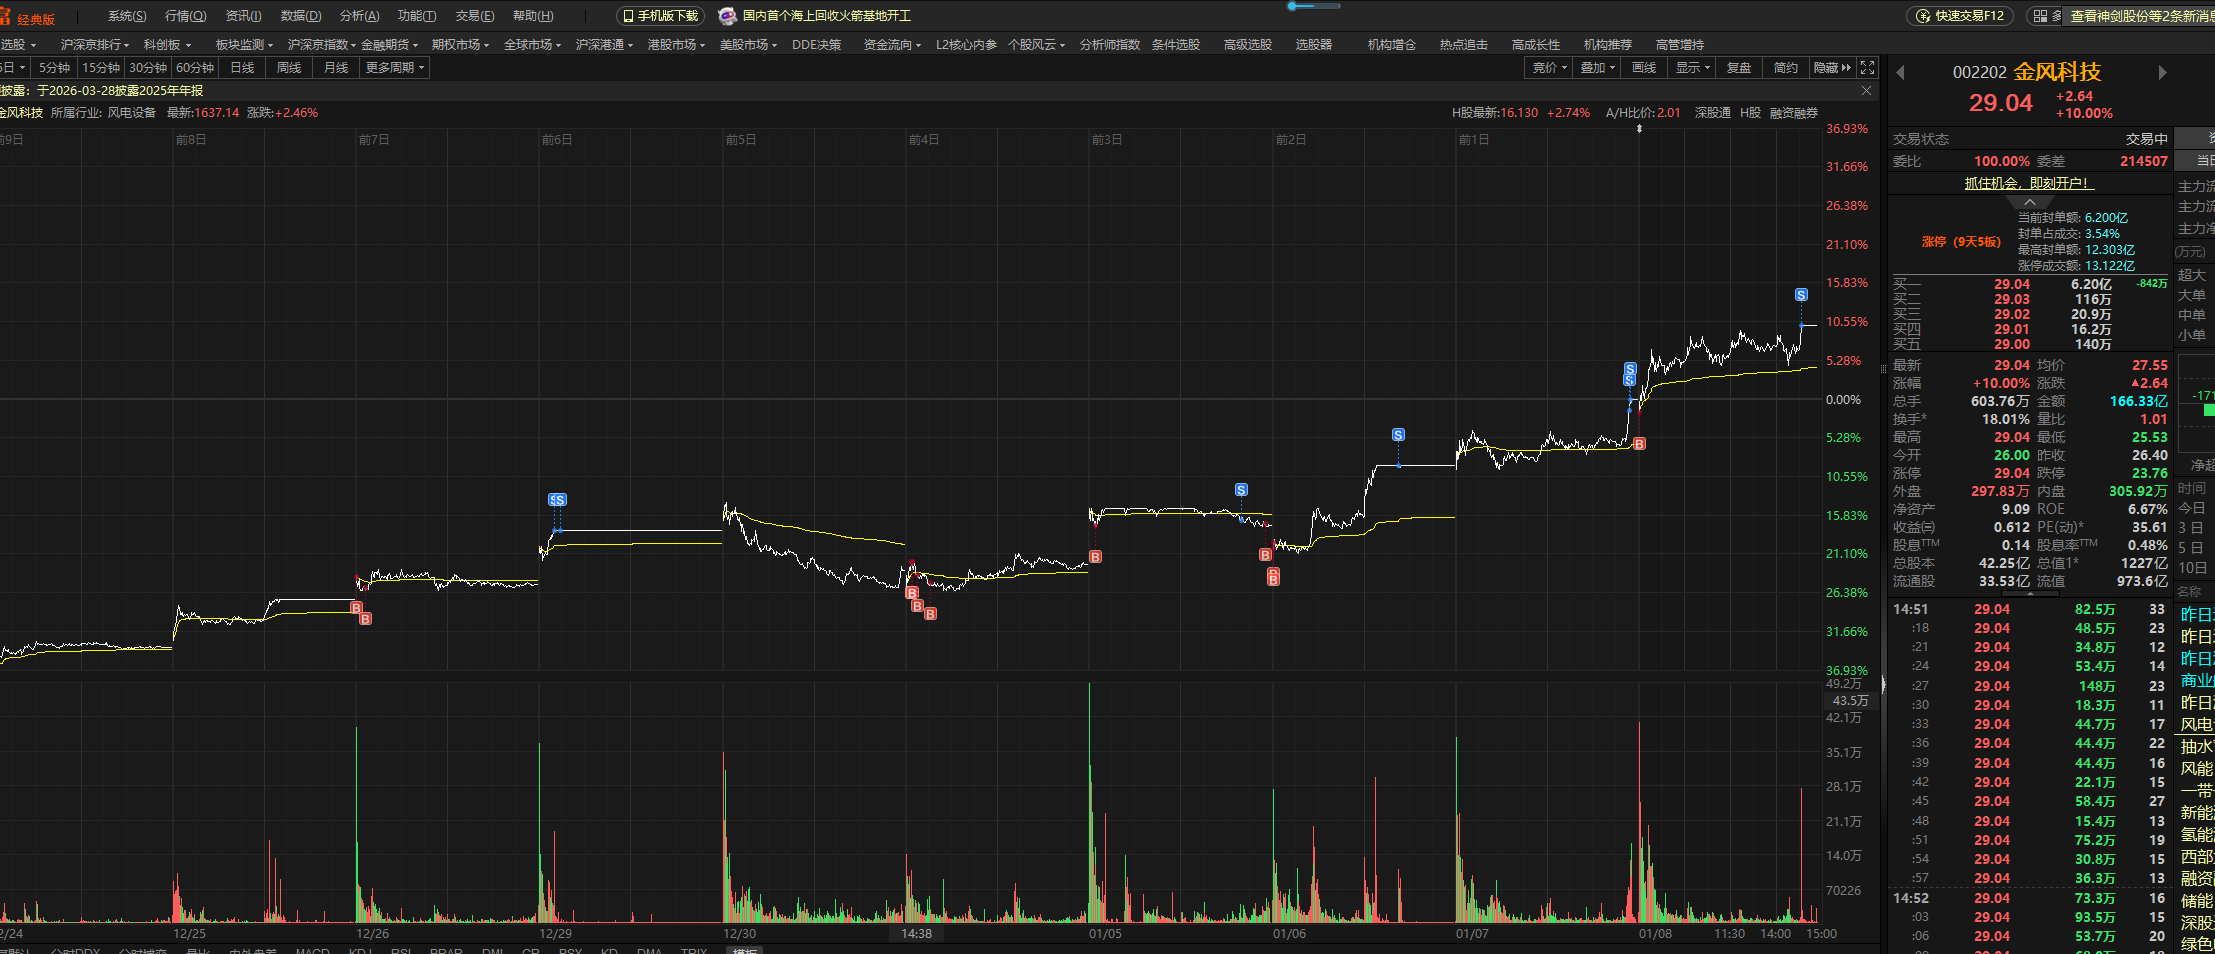The height and width of the screenshot is (954, 2215).
Task: Close the annual report disclosure notice bar
Action: tap(1866, 90)
